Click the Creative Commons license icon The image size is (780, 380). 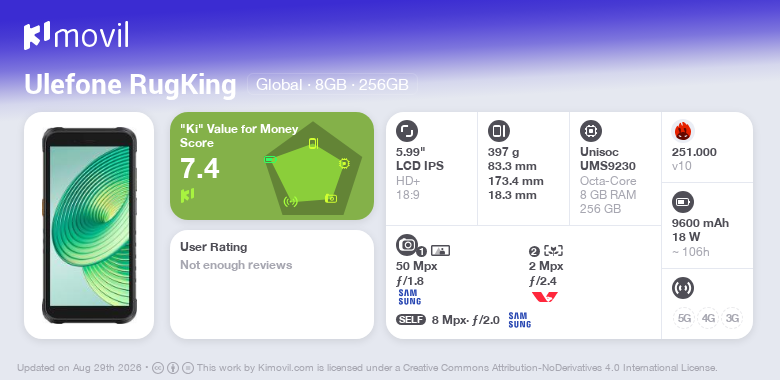click(x=158, y=368)
